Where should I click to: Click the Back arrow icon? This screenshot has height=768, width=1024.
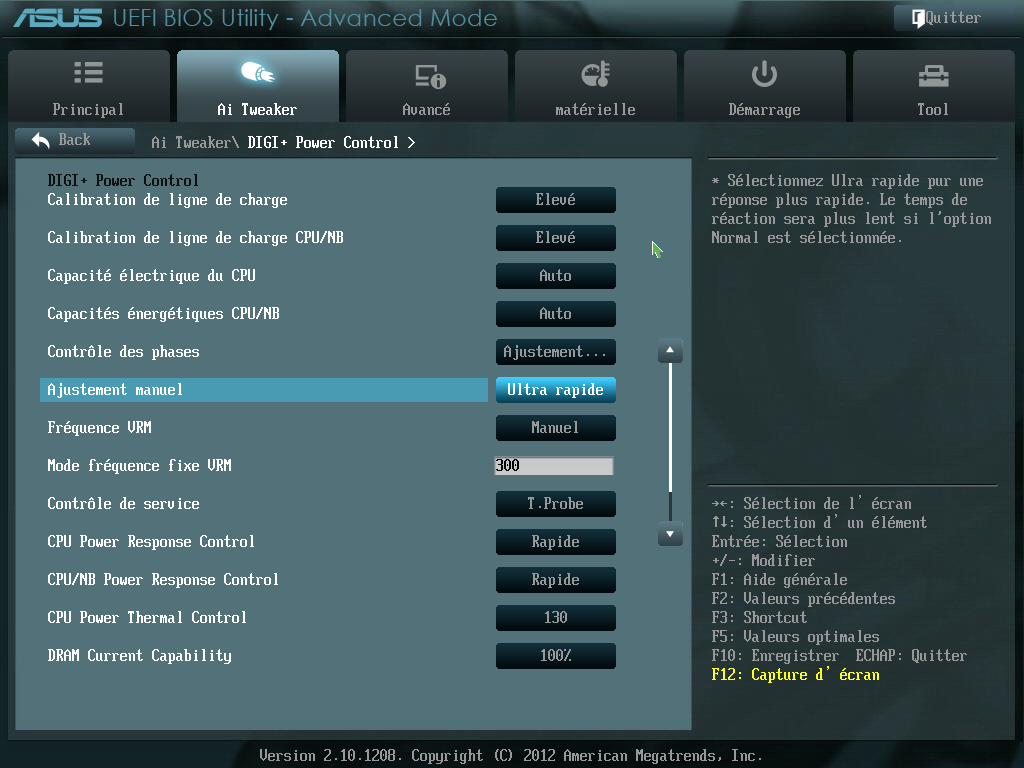pyautogui.click(x=40, y=140)
